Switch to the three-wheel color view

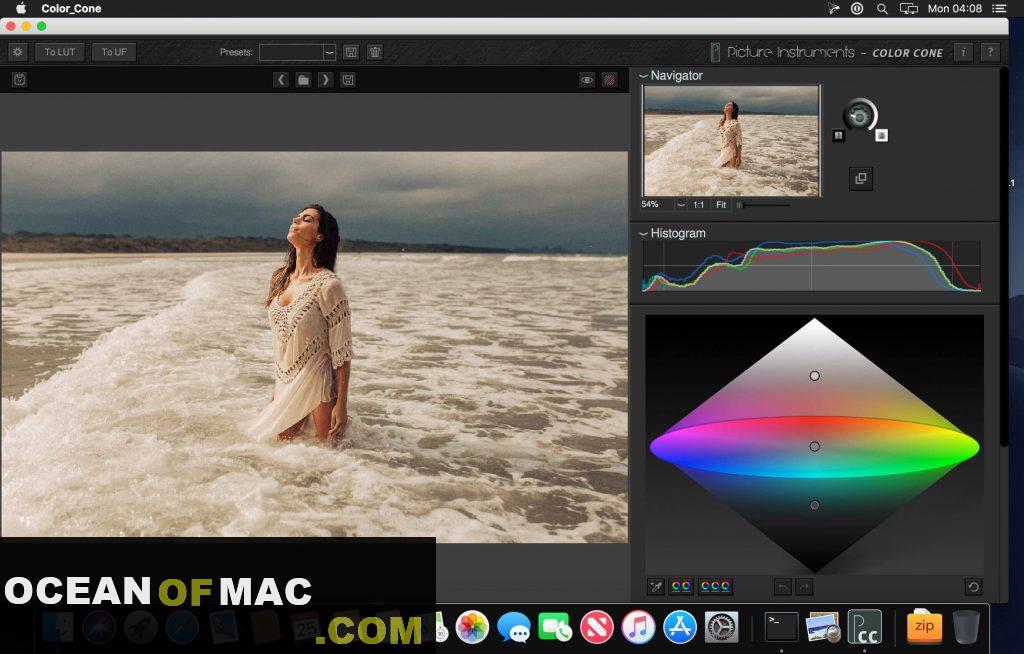(715, 587)
